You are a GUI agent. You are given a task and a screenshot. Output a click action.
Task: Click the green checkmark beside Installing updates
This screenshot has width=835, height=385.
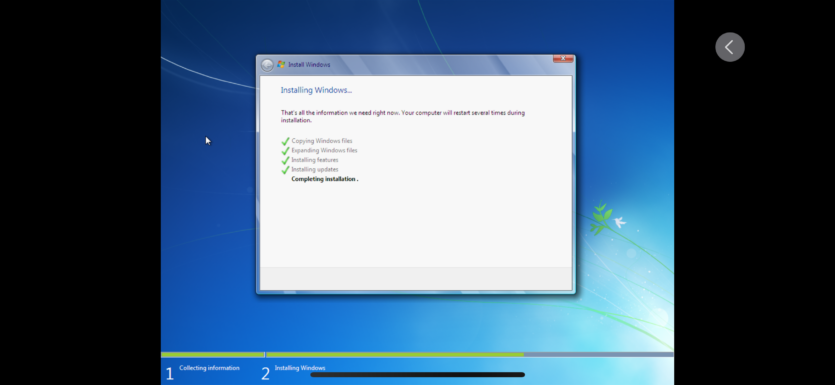coord(285,170)
